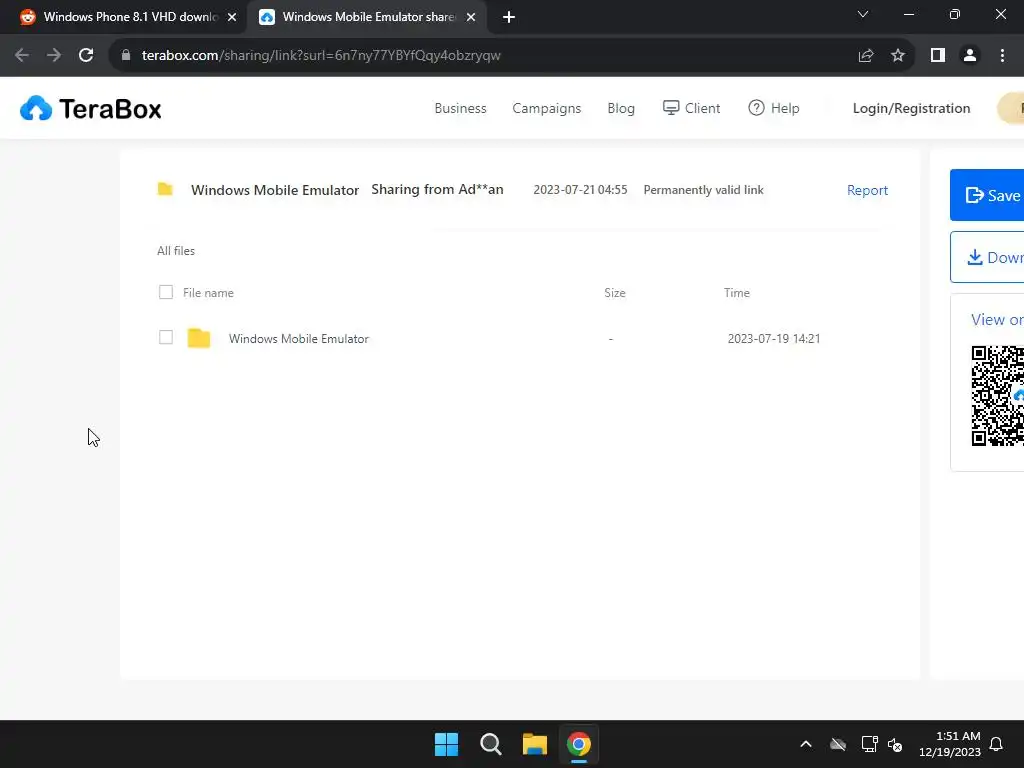This screenshot has width=1024, height=768.
Task: Click the All files breadcrumb
Action: (176, 251)
